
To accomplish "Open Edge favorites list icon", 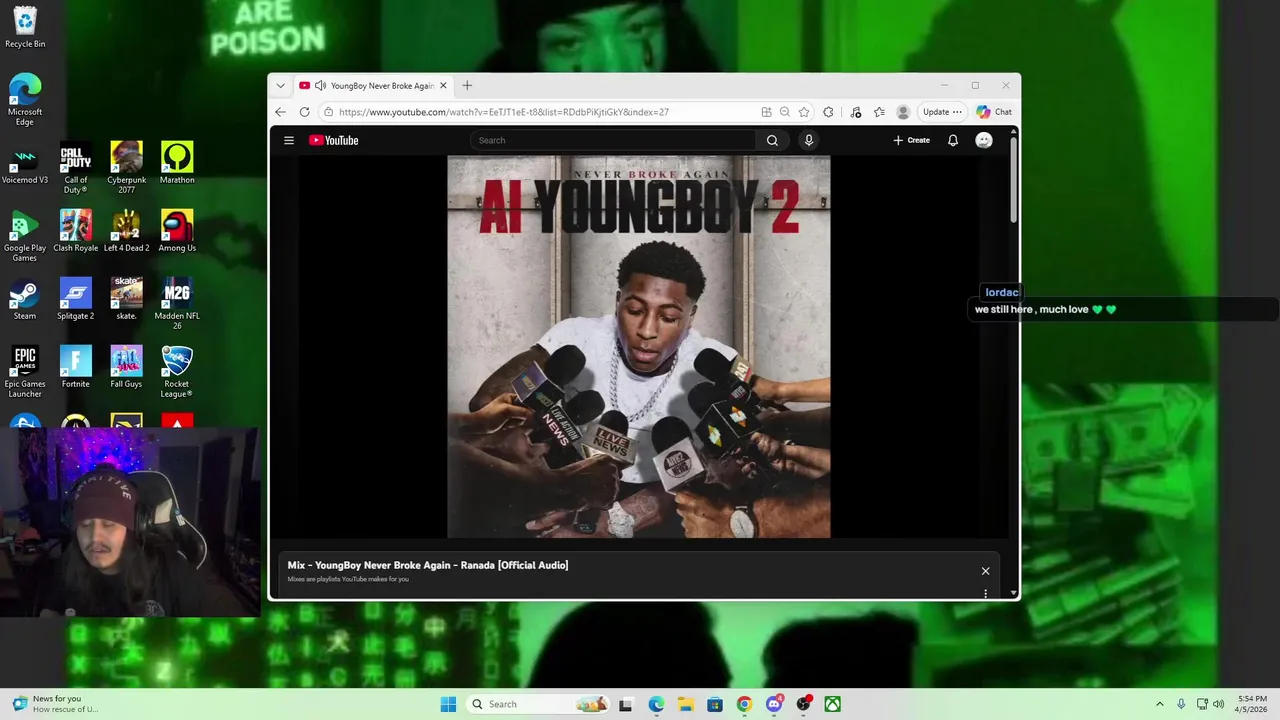I will pos(879,112).
